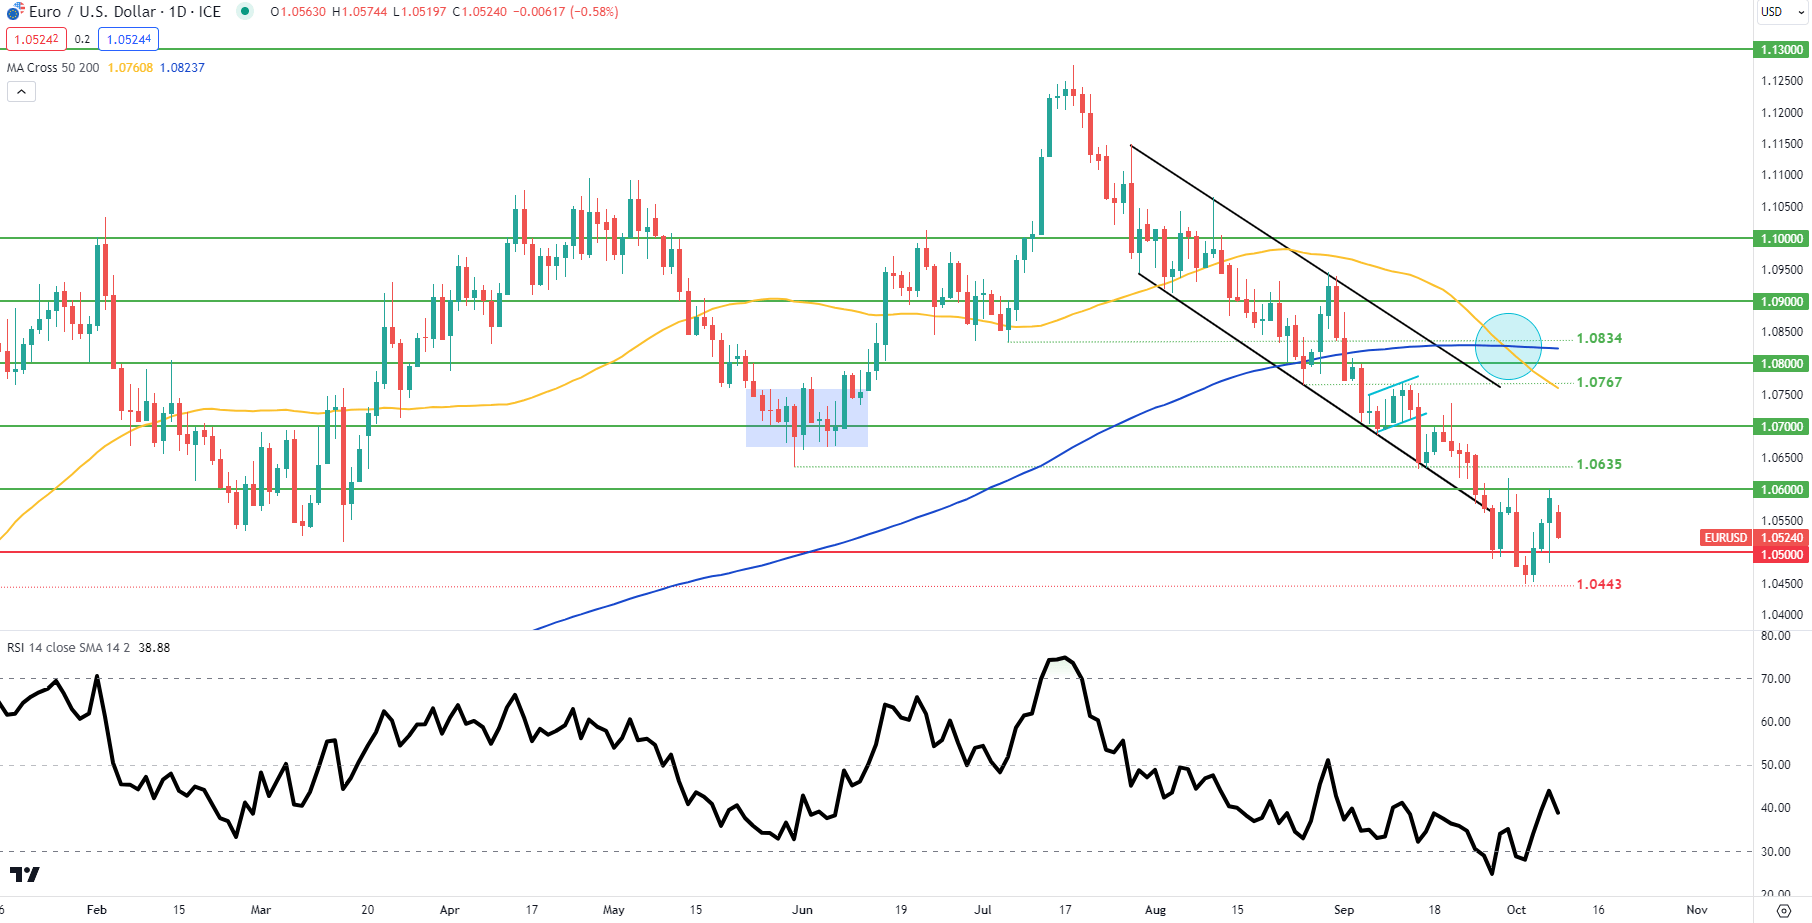The width and height of the screenshot is (1812, 923).
Task: Collapse the indicator legend arrow
Action: point(21,92)
